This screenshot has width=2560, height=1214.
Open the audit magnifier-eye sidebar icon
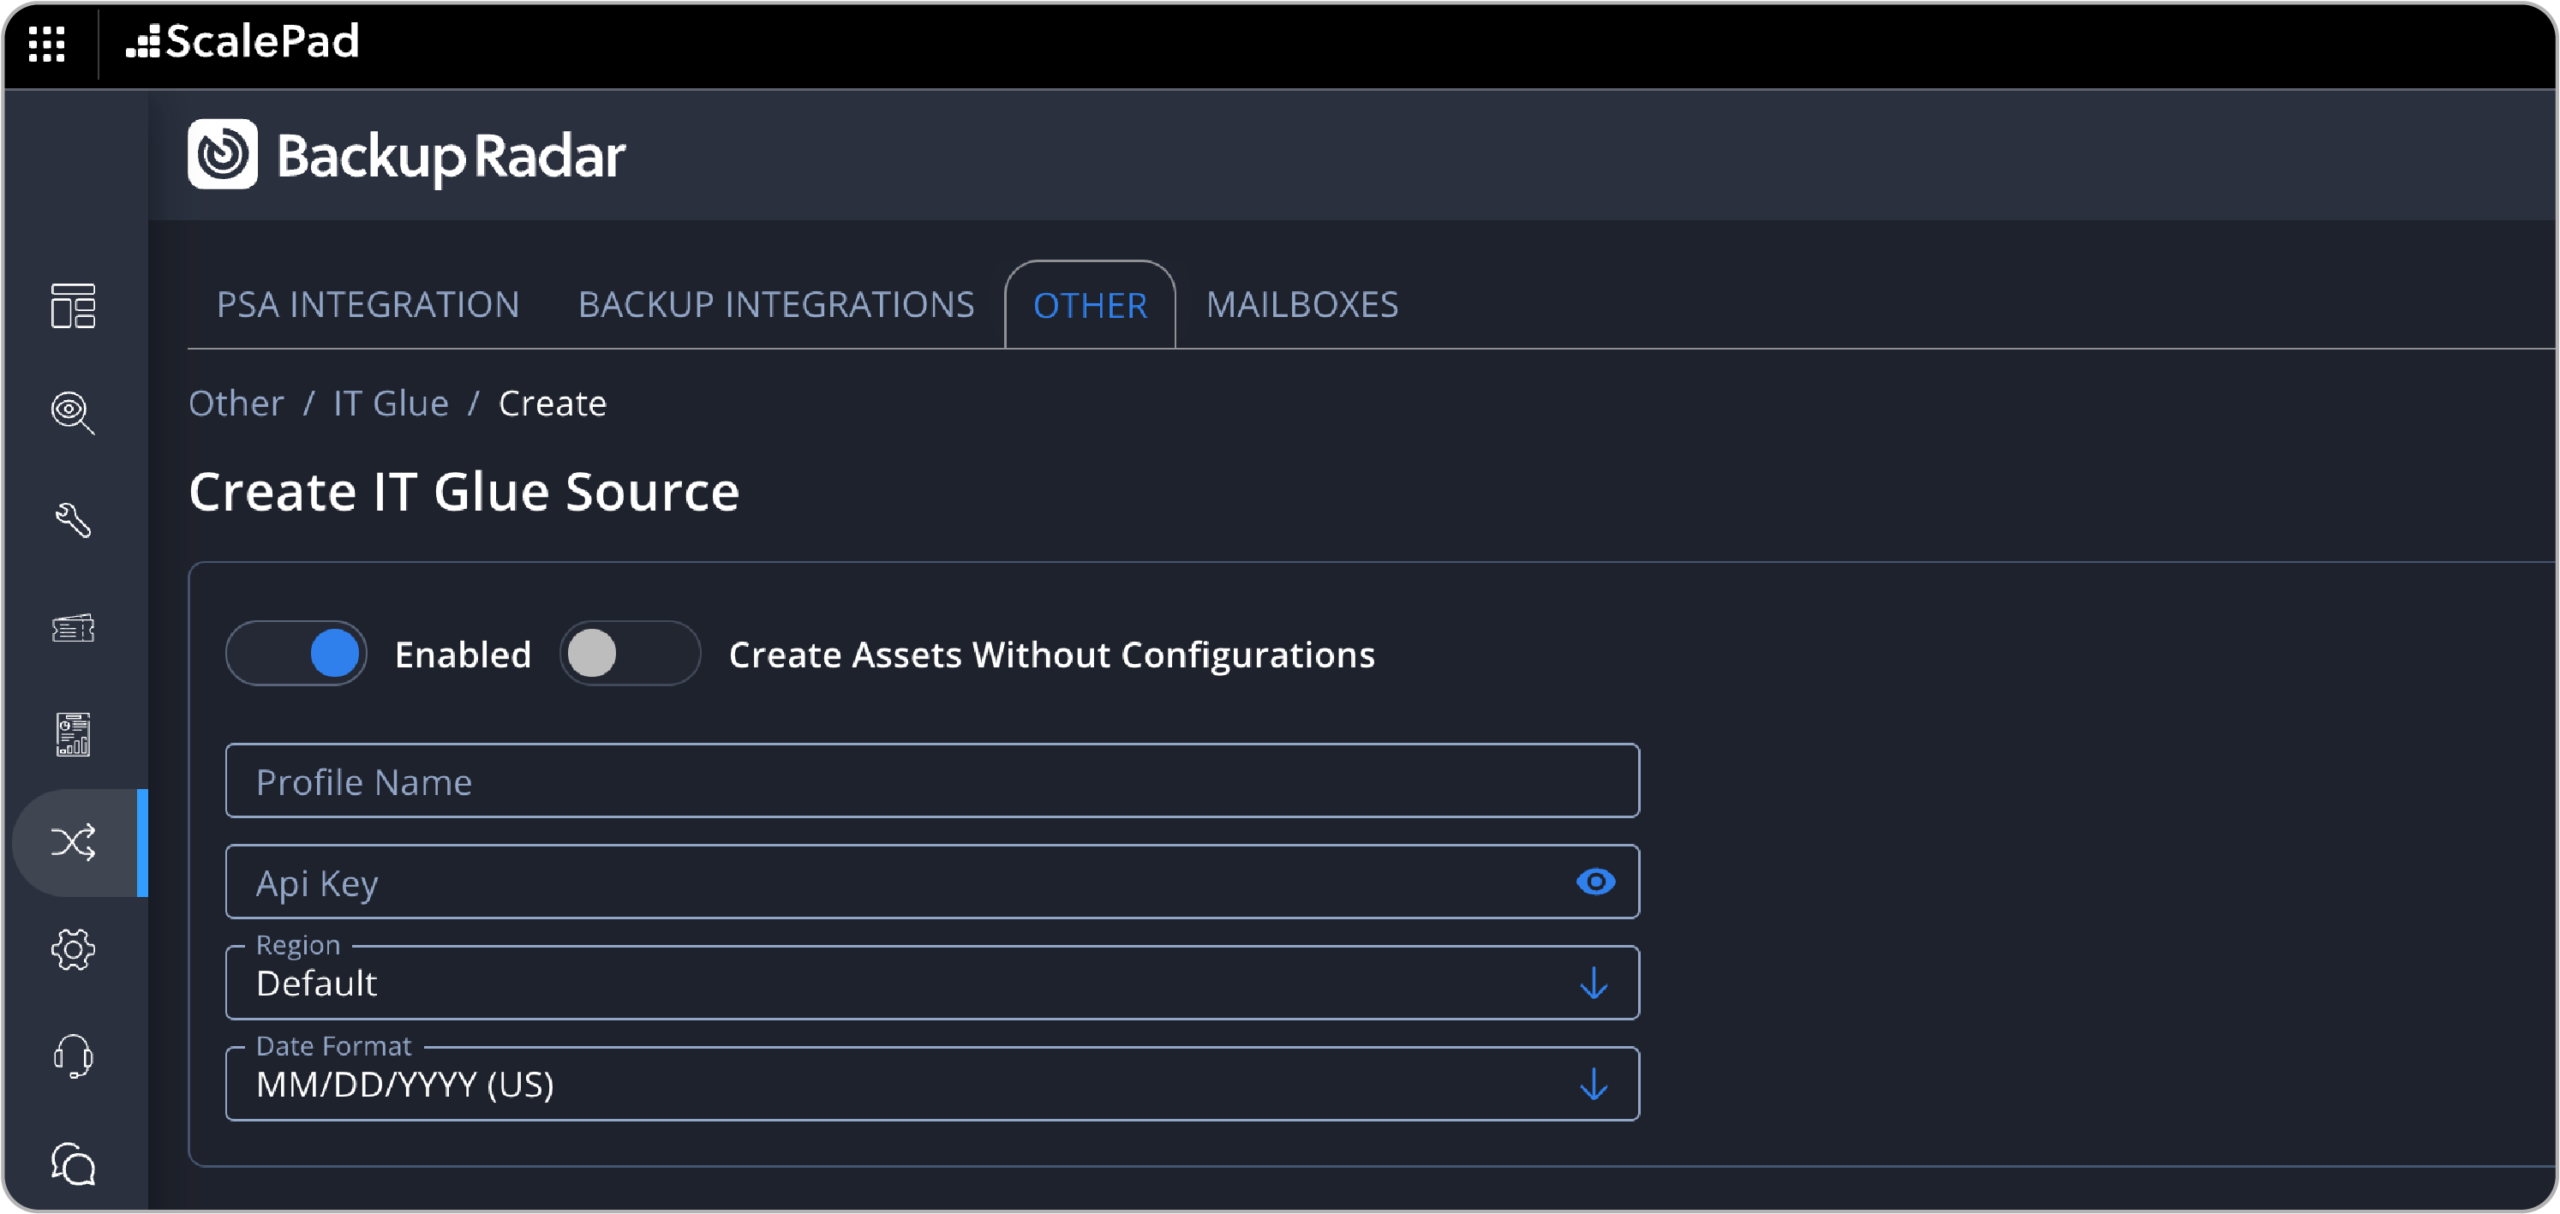[73, 412]
